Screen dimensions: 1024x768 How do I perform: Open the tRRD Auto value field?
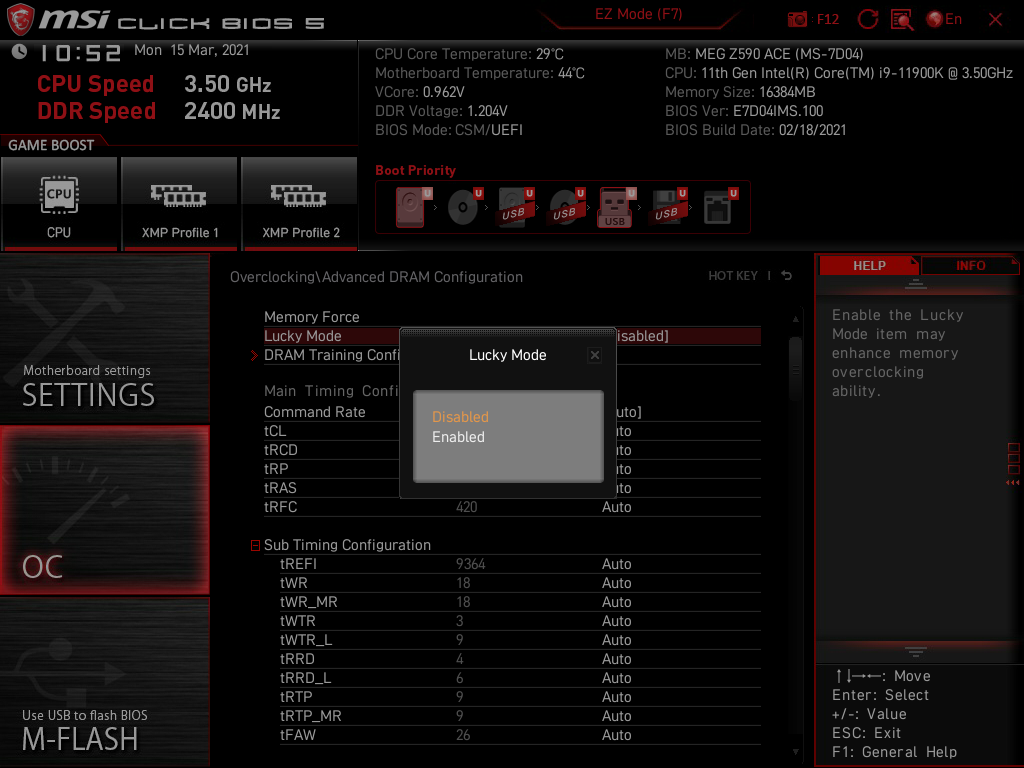(616, 659)
